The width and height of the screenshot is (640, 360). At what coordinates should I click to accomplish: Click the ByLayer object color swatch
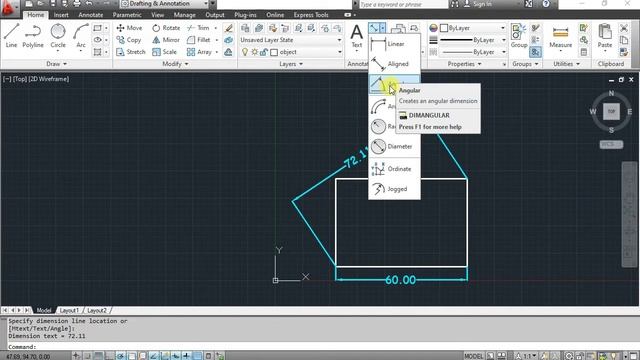(x=444, y=28)
